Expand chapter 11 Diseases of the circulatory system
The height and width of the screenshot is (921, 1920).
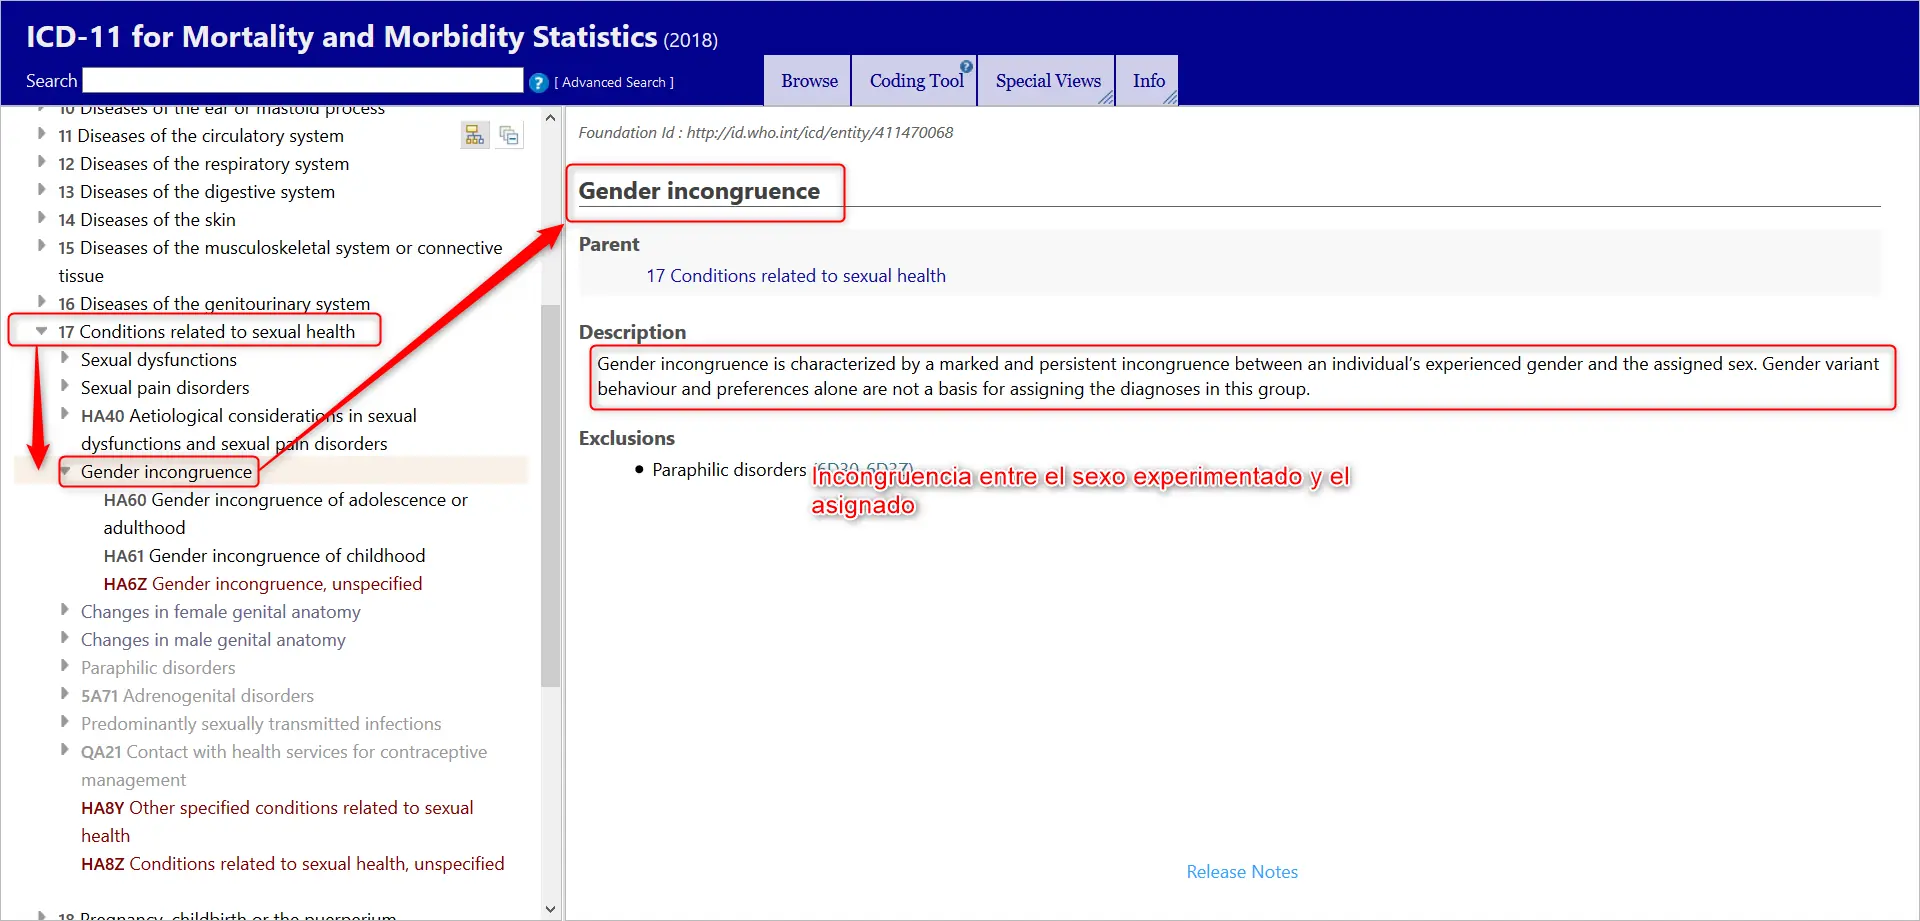41,134
